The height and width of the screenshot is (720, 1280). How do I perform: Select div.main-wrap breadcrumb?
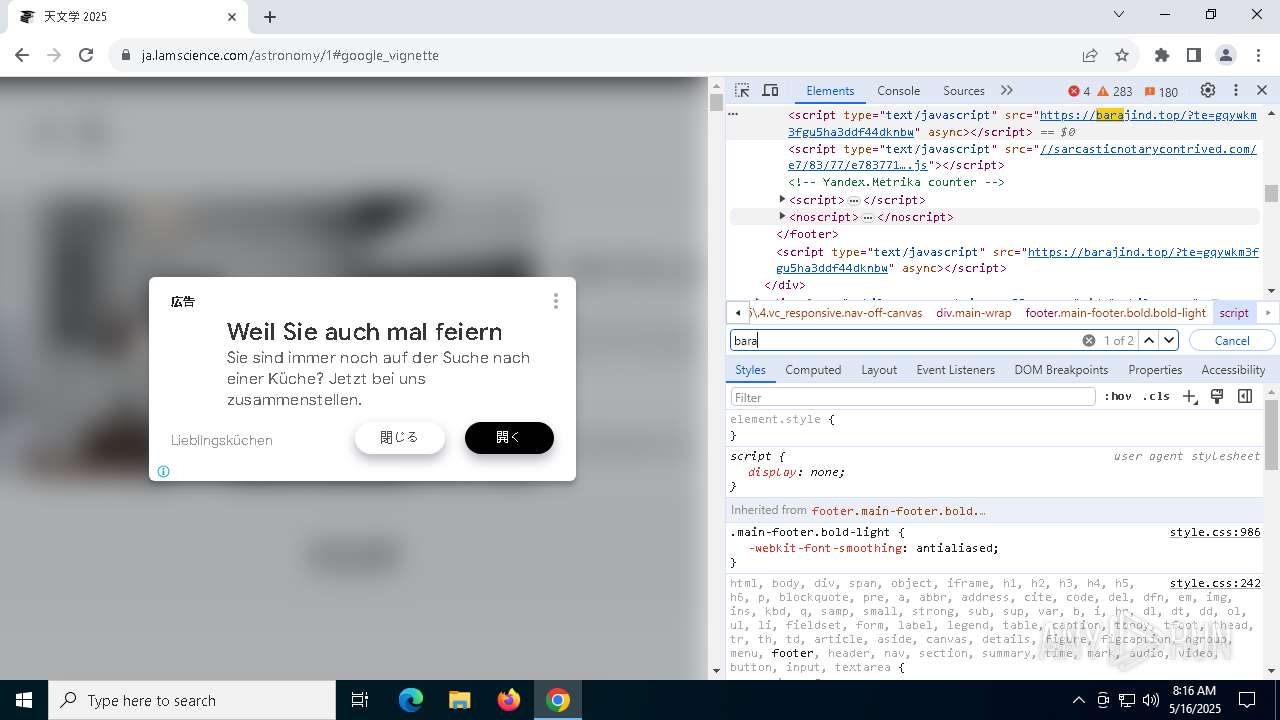click(x=973, y=313)
